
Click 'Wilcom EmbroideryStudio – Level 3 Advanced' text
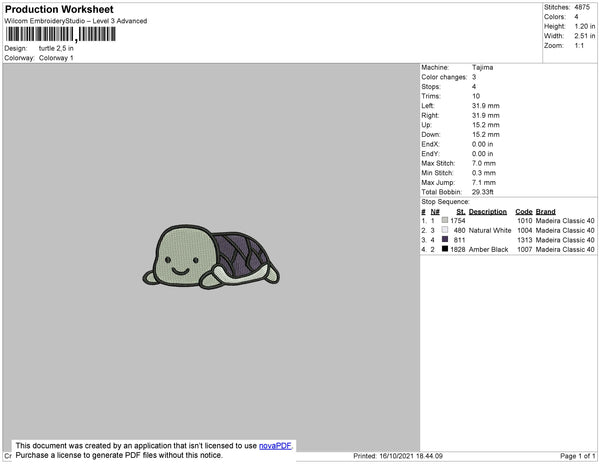[76, 21]
